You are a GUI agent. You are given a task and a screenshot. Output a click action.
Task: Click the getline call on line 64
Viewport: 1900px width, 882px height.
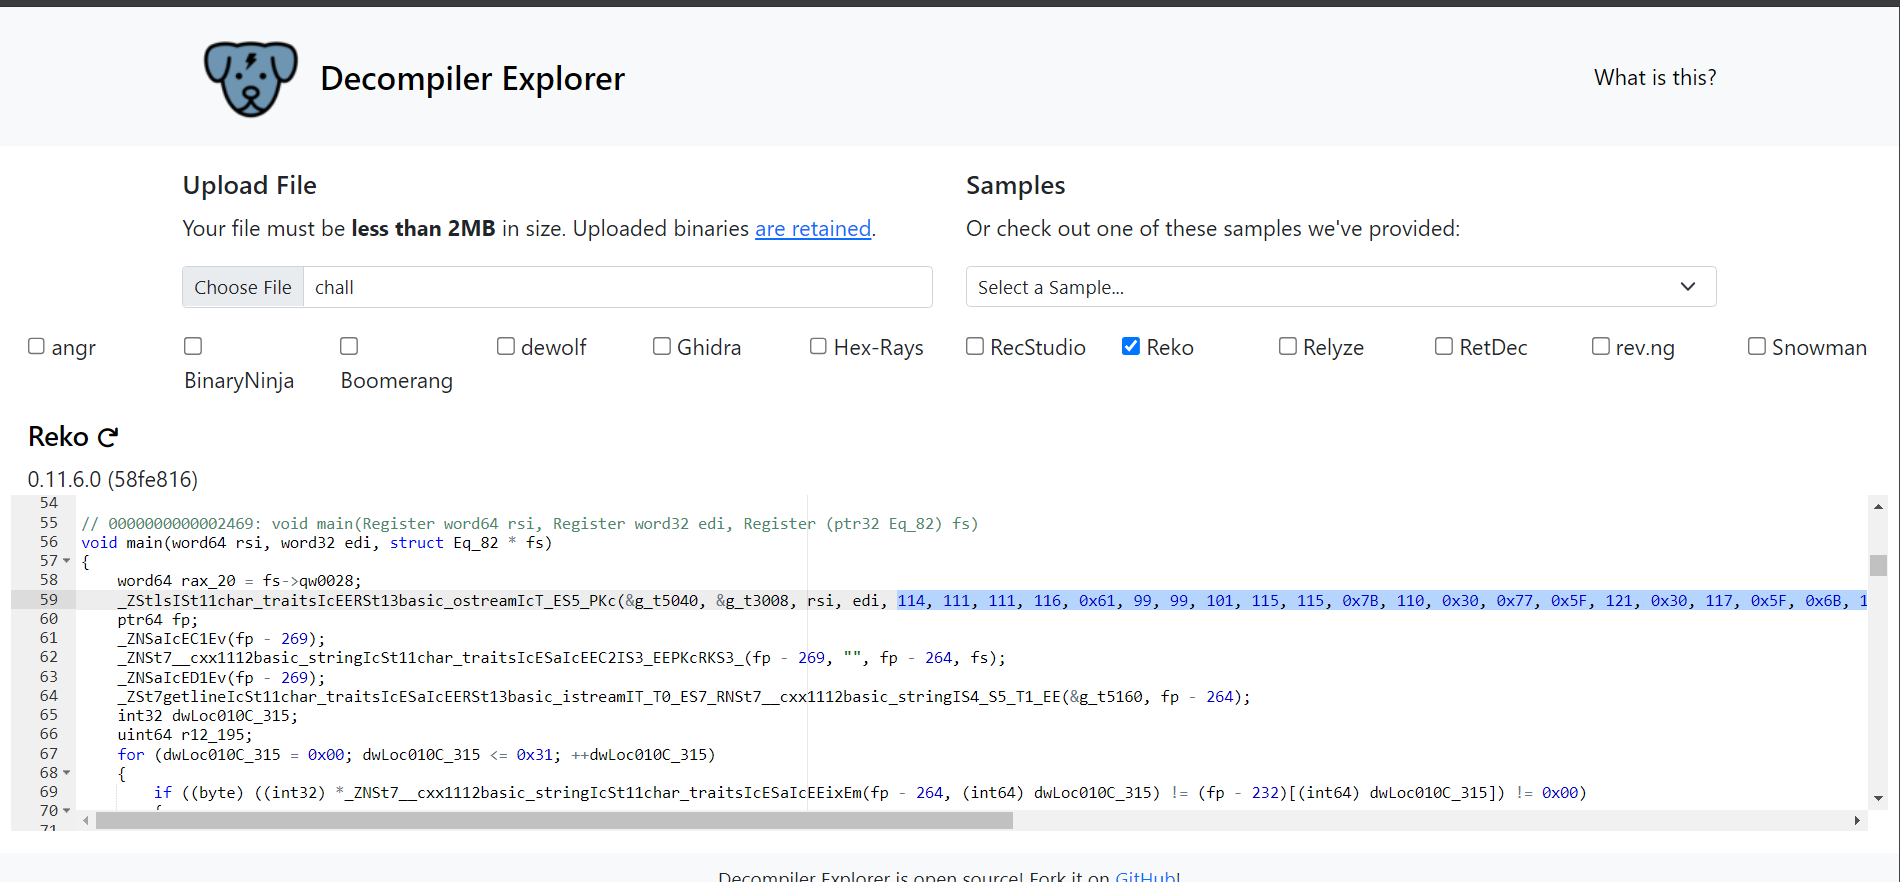pyautogui.click(x=684, y=697)
